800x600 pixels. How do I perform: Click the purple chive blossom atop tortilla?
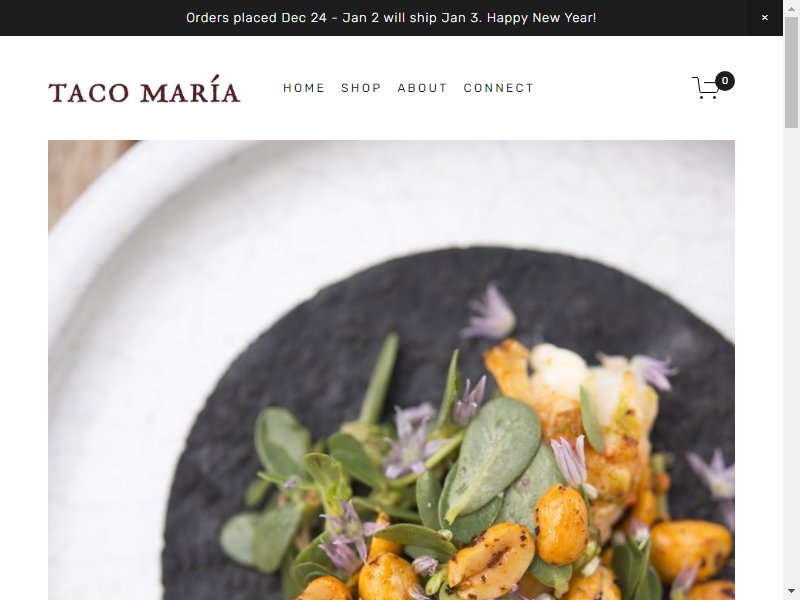coord(490,312)
